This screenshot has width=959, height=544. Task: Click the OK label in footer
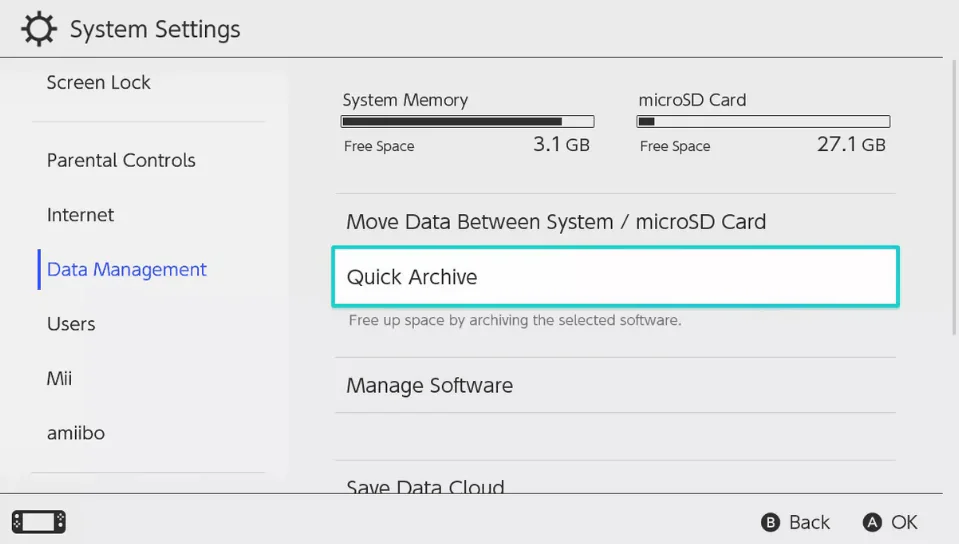[x=904, y=522]
